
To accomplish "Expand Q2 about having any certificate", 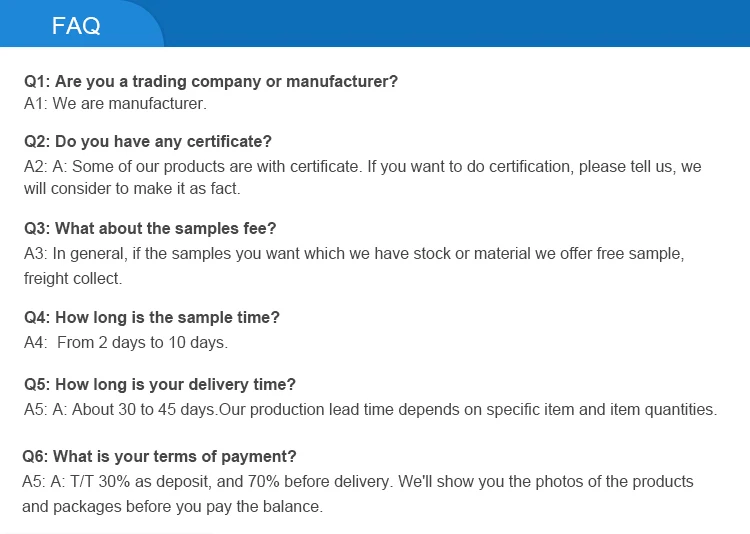I will 148,141.
